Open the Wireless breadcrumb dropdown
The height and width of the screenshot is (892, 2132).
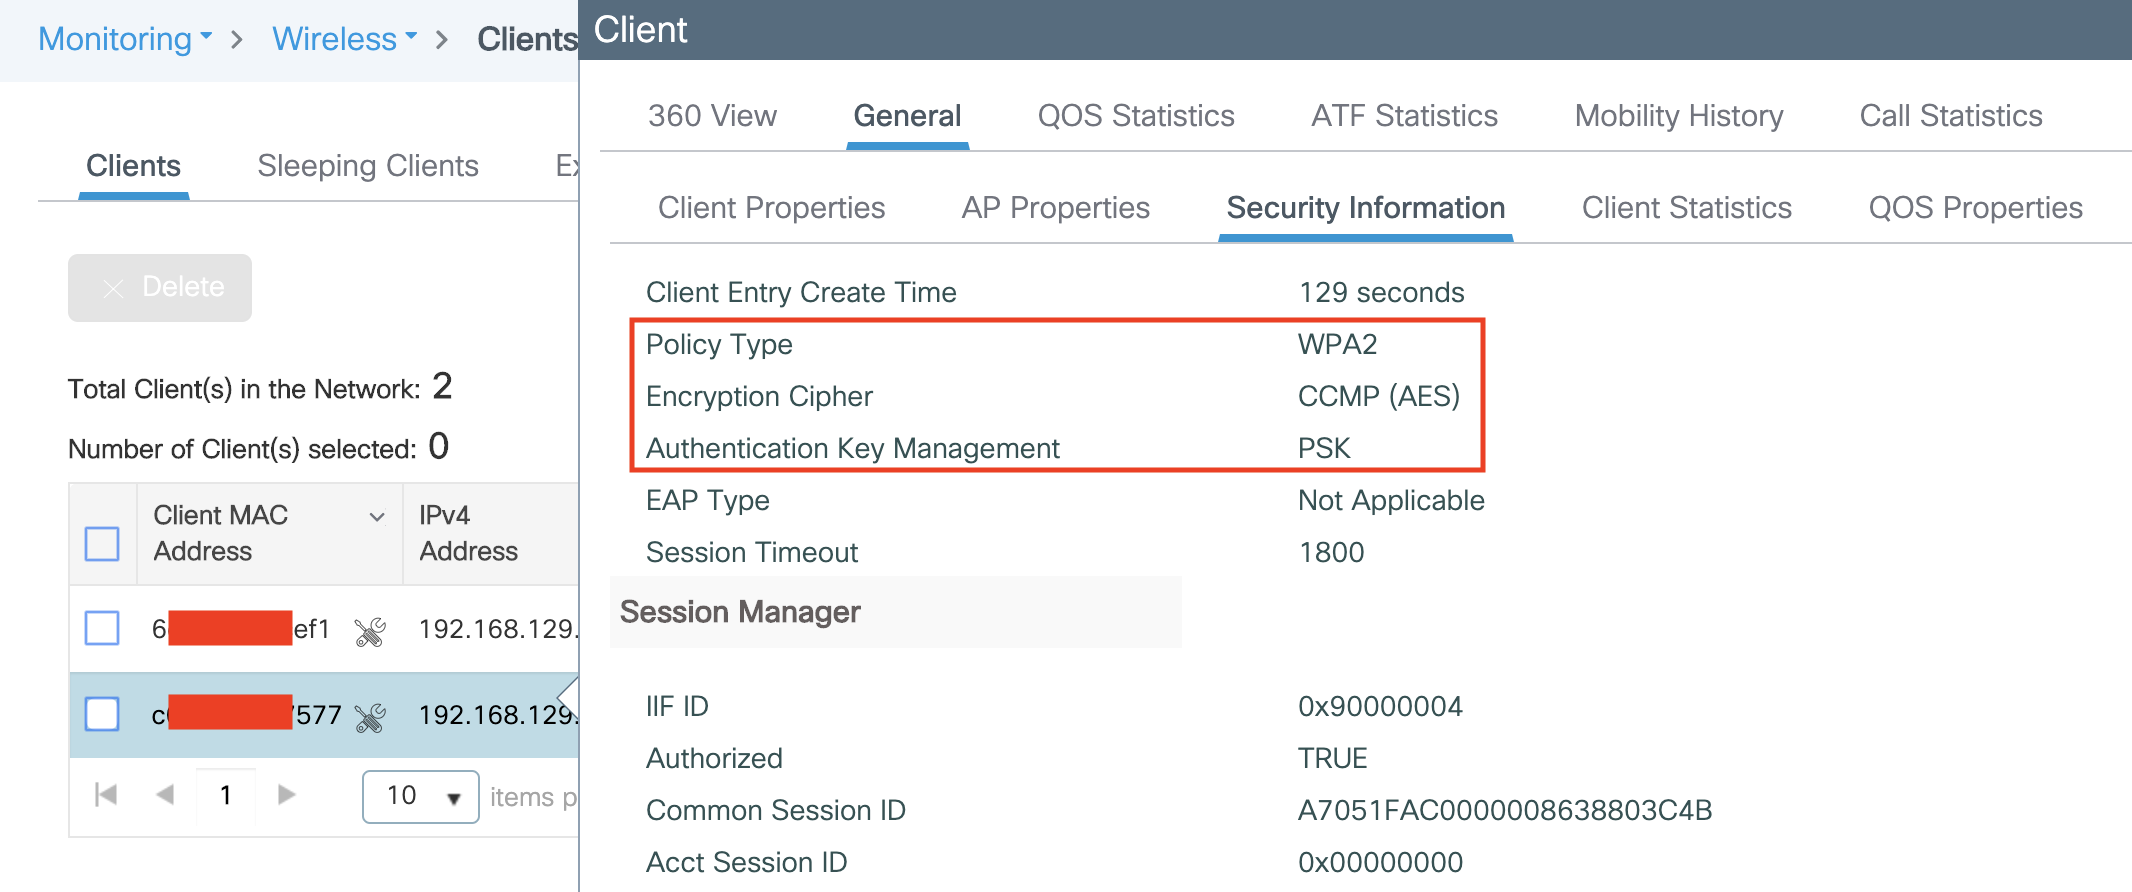pyautogui.click(x=345, y=39)
